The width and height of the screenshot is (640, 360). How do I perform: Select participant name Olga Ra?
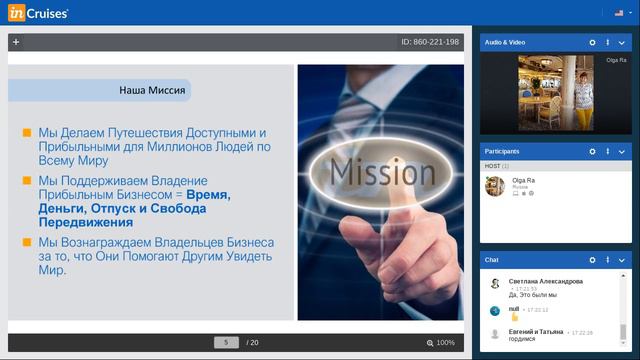pos(523,180)
